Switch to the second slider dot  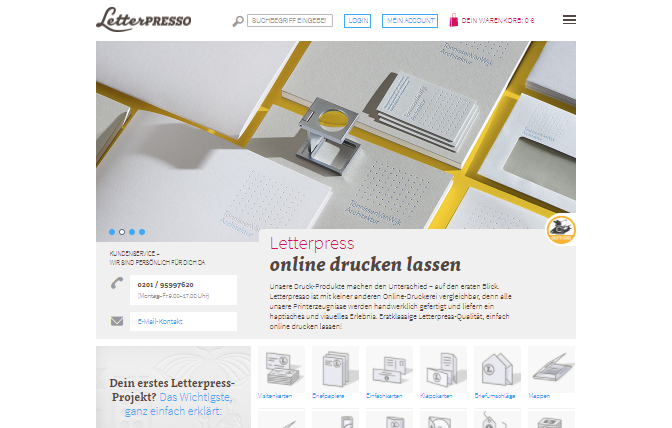point(122,232)
